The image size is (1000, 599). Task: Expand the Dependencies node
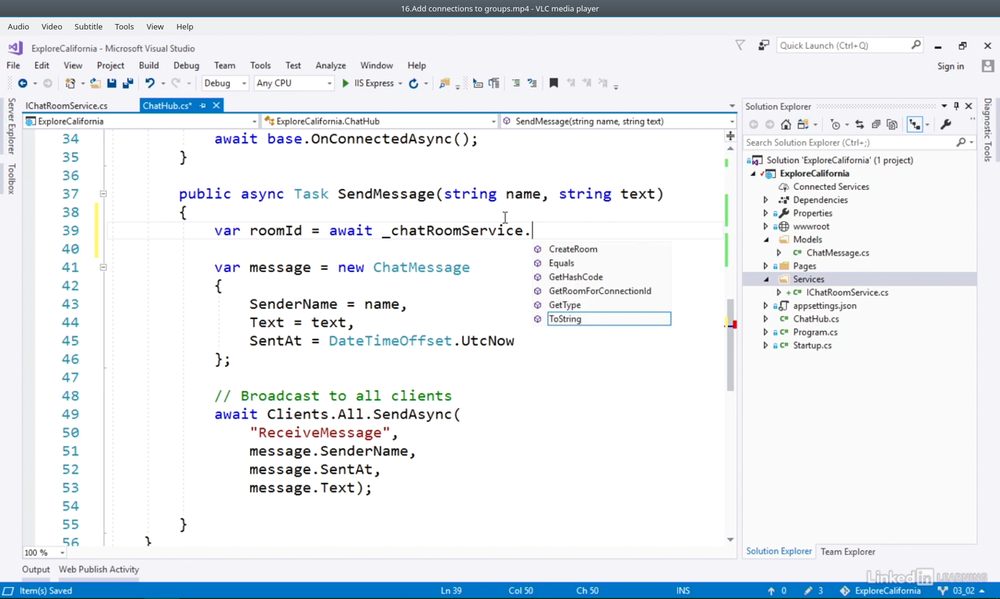(766, 200)
